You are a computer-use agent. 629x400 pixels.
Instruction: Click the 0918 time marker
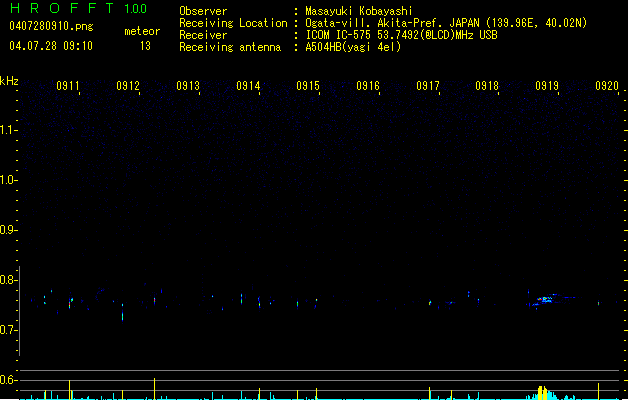(487, 86)
